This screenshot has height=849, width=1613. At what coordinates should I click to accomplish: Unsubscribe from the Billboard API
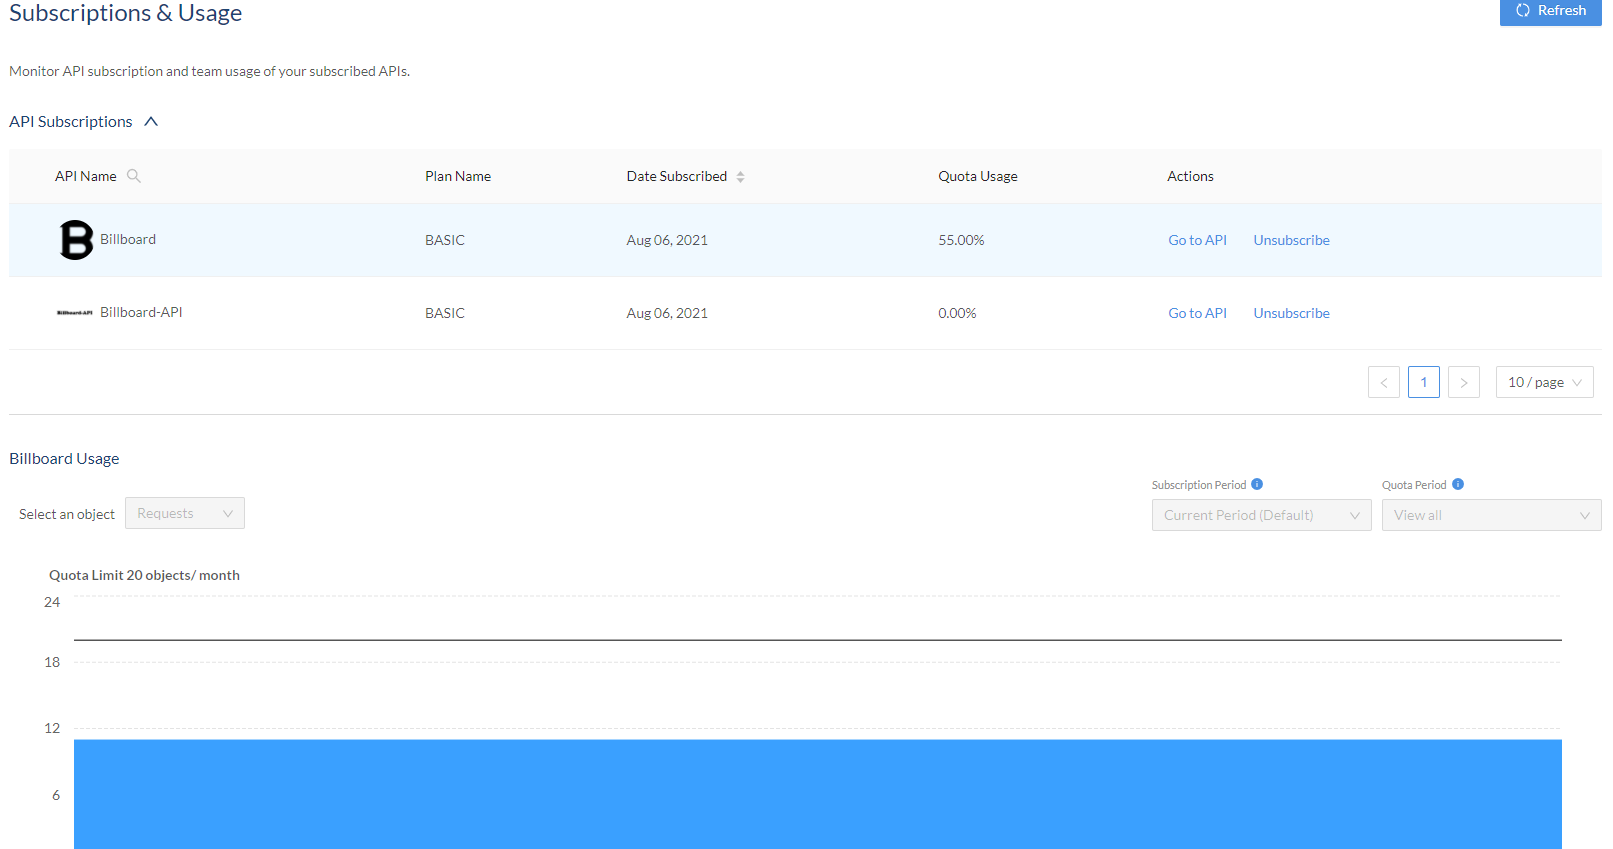click(x=1291, y=240)
